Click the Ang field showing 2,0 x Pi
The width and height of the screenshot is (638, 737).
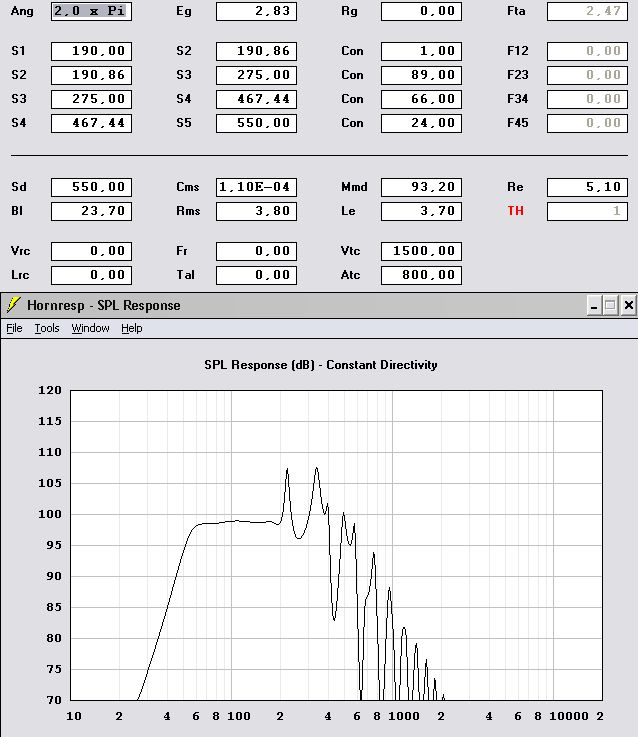click(91, 11)
